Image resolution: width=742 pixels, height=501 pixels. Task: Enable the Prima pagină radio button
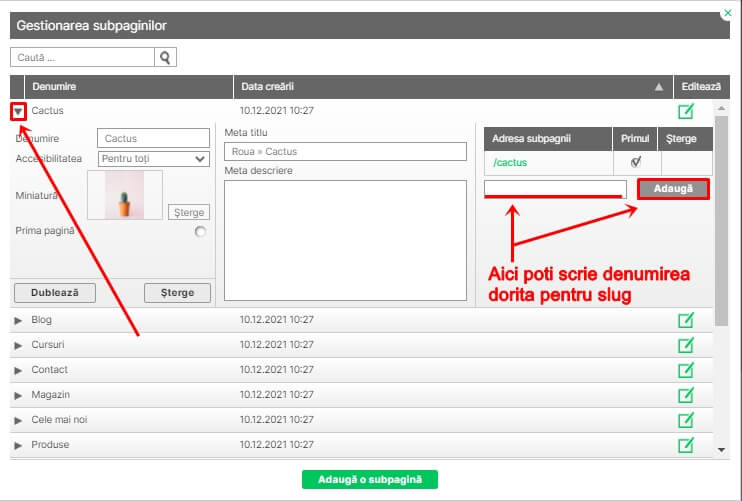click(201, 231)
